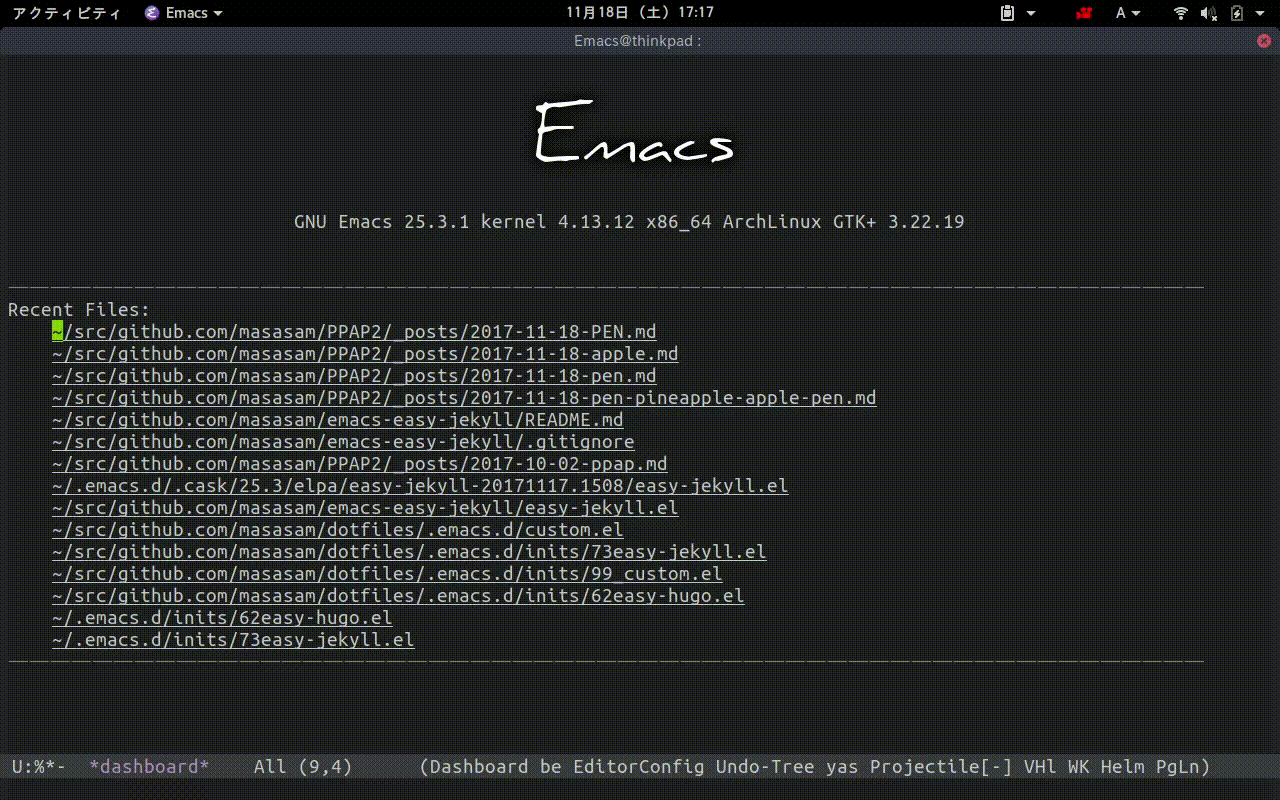The width and height of the screenshot is (1280, 800).
Task: Open ~/.emacs.d/inits/62easy-hugo.el link
Action: tap(222, 618)
